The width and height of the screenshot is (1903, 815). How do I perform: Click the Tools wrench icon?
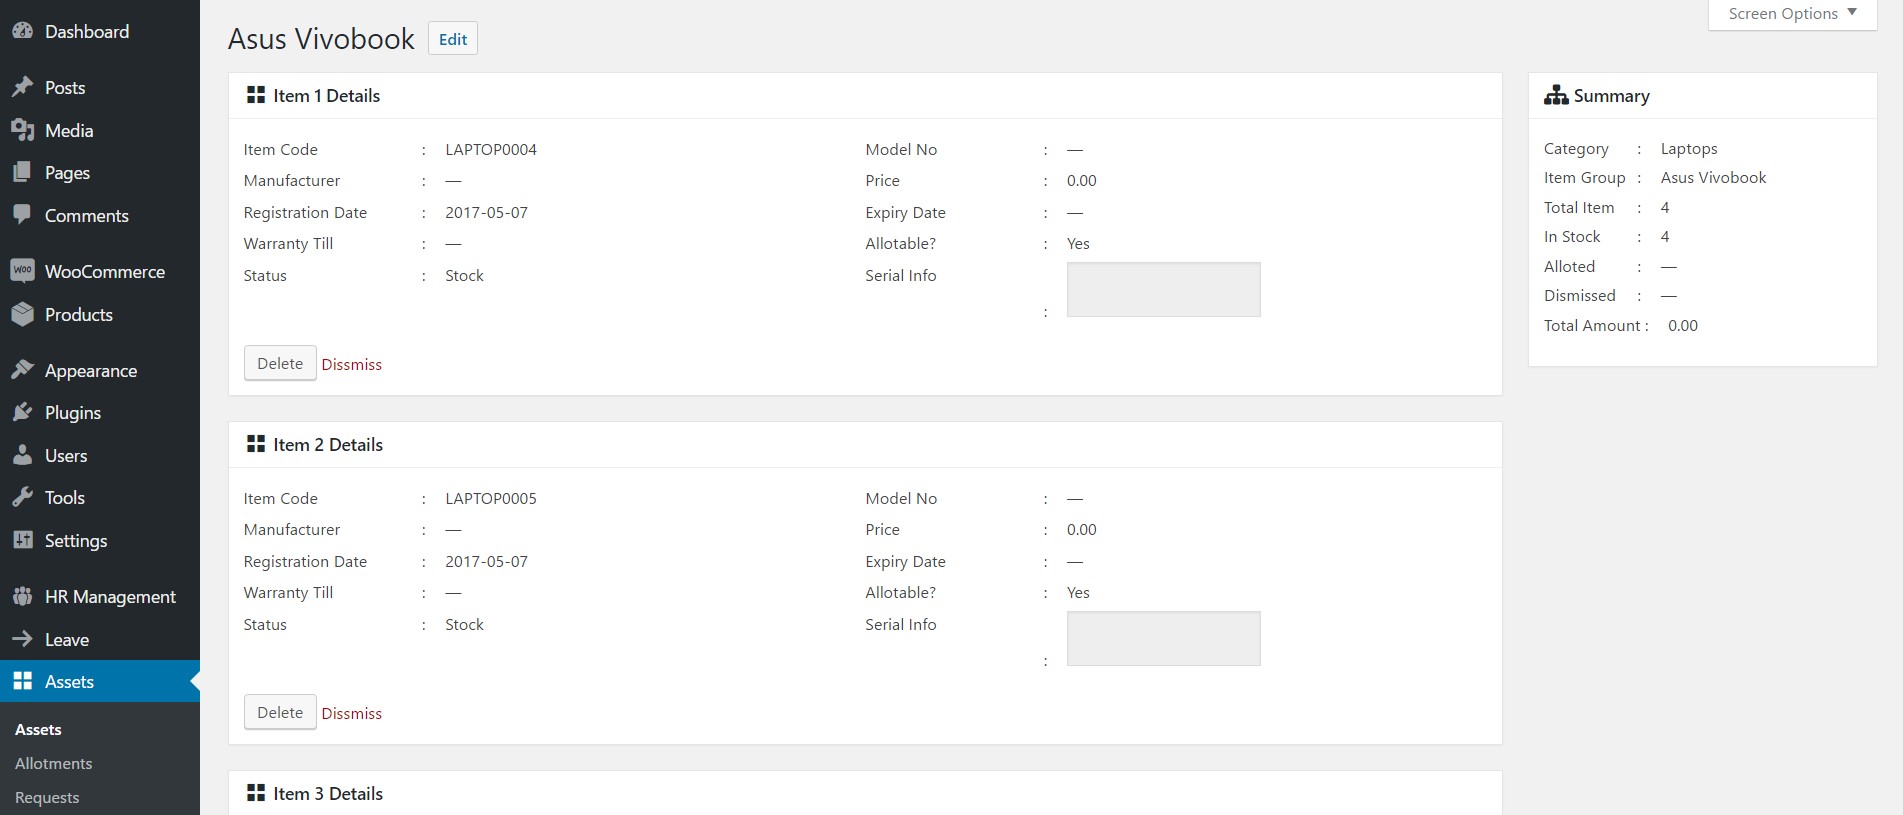pos(22,497)
